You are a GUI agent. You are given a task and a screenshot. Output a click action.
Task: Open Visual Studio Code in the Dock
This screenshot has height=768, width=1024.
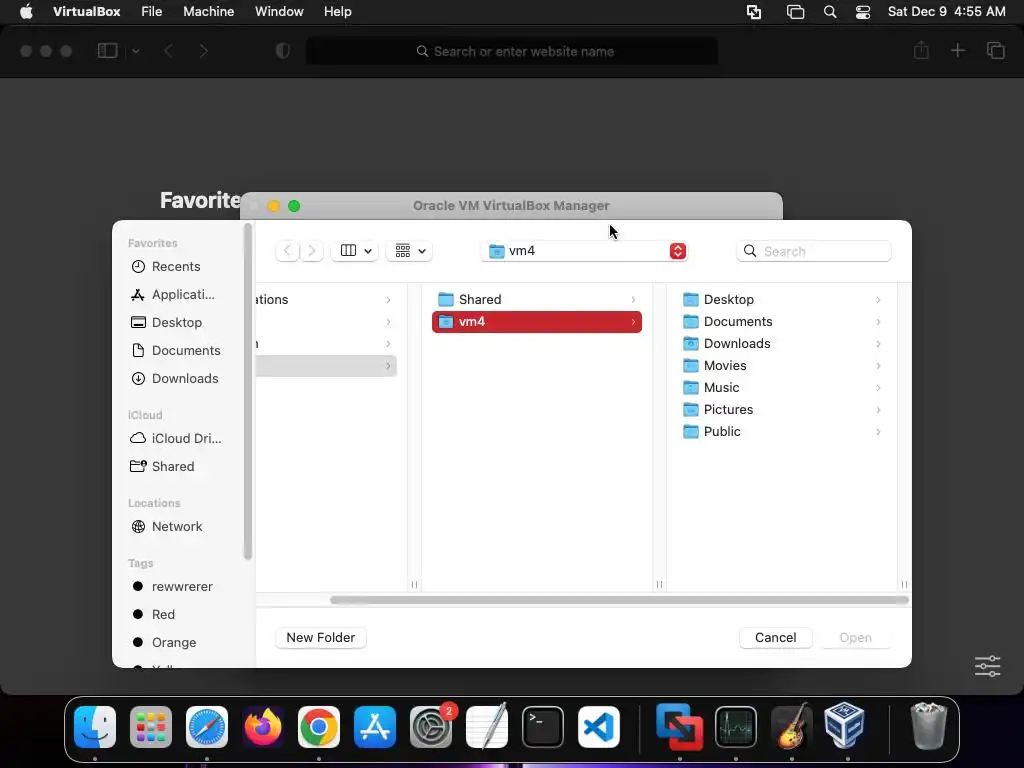pos(599,727)
